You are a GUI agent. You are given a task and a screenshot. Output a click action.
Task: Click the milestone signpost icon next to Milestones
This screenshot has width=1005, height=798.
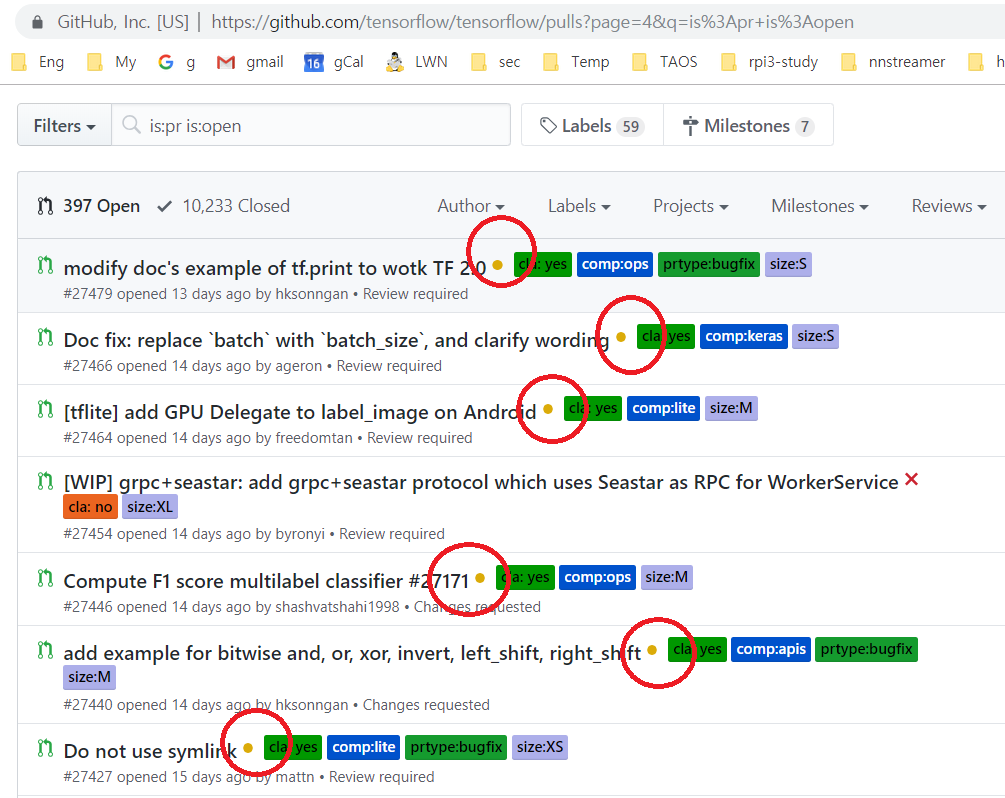click(689, 124)
